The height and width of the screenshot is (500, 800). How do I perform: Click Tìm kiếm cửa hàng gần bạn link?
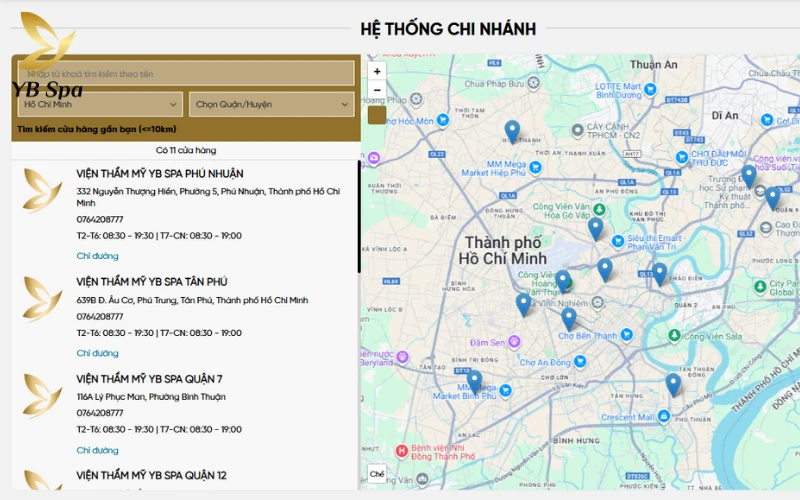point(97,129)
